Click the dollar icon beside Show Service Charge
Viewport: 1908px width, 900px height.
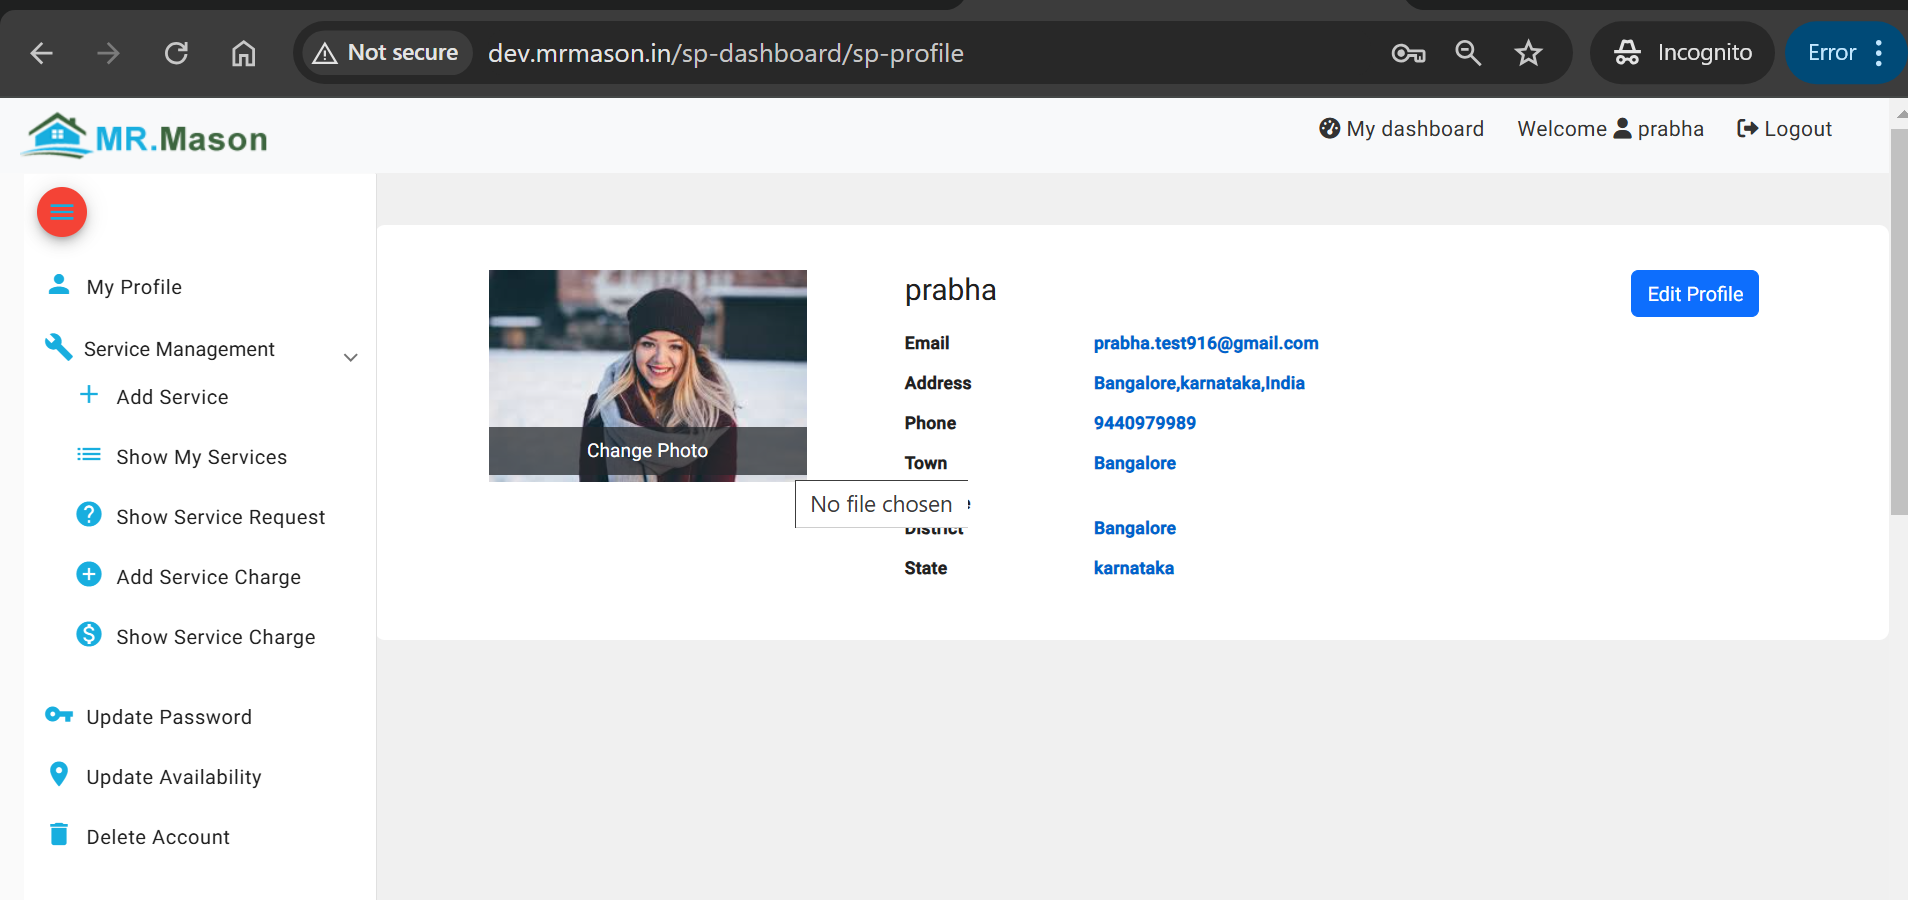coord(88,635)
